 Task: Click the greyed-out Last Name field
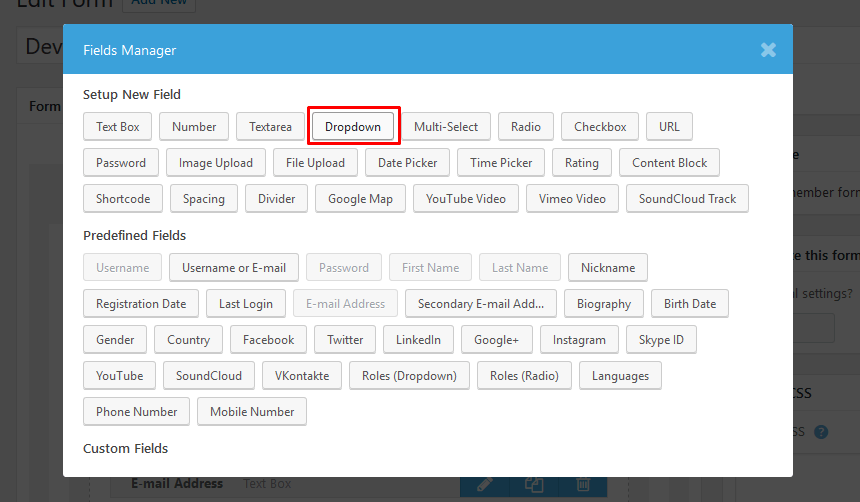[520, 268]
